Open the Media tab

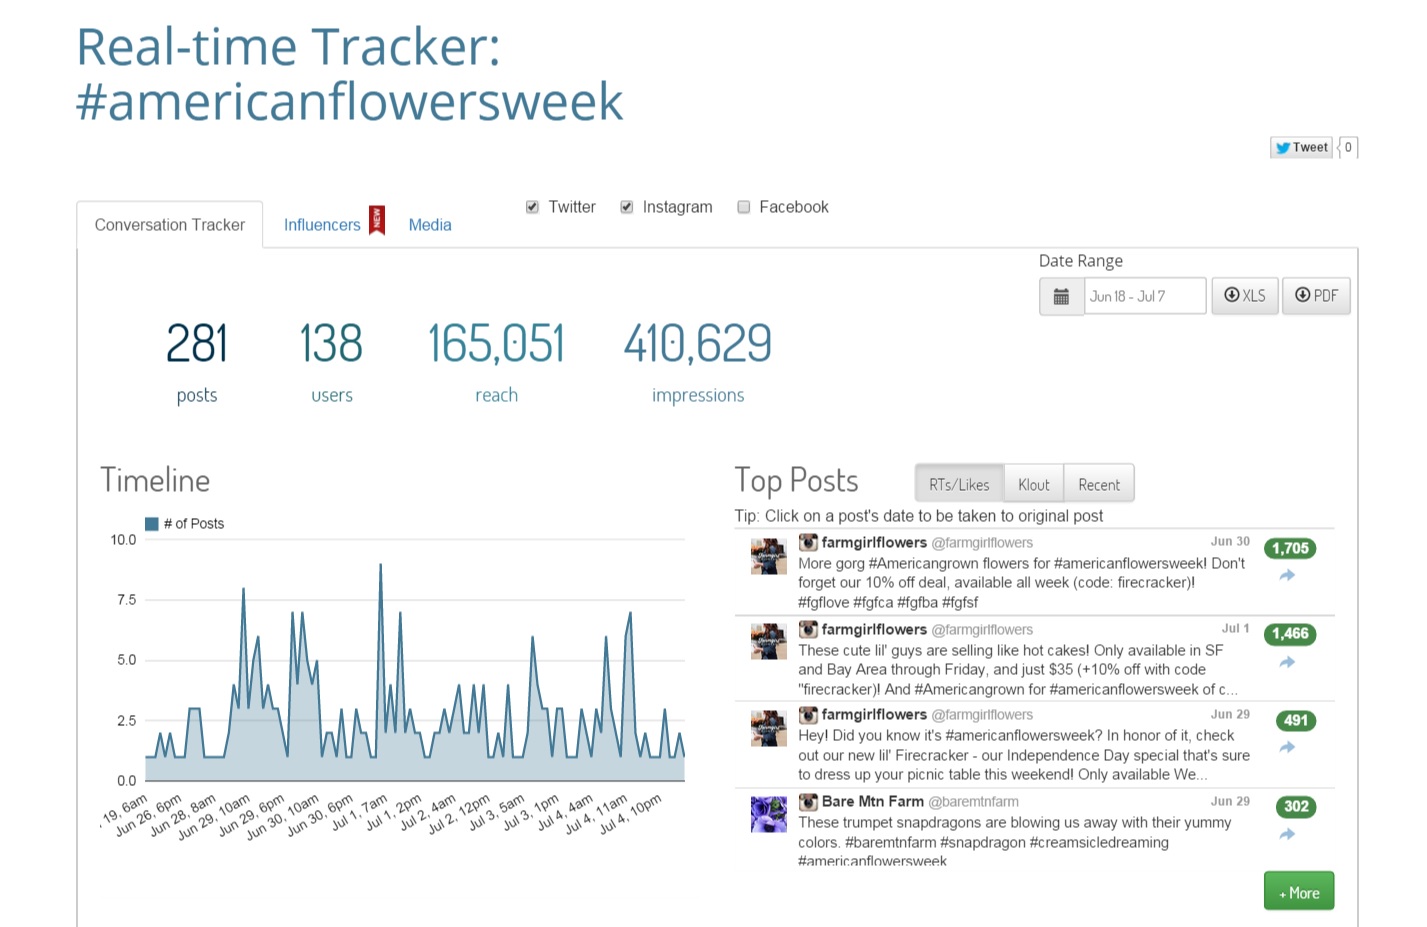point(430,225)
